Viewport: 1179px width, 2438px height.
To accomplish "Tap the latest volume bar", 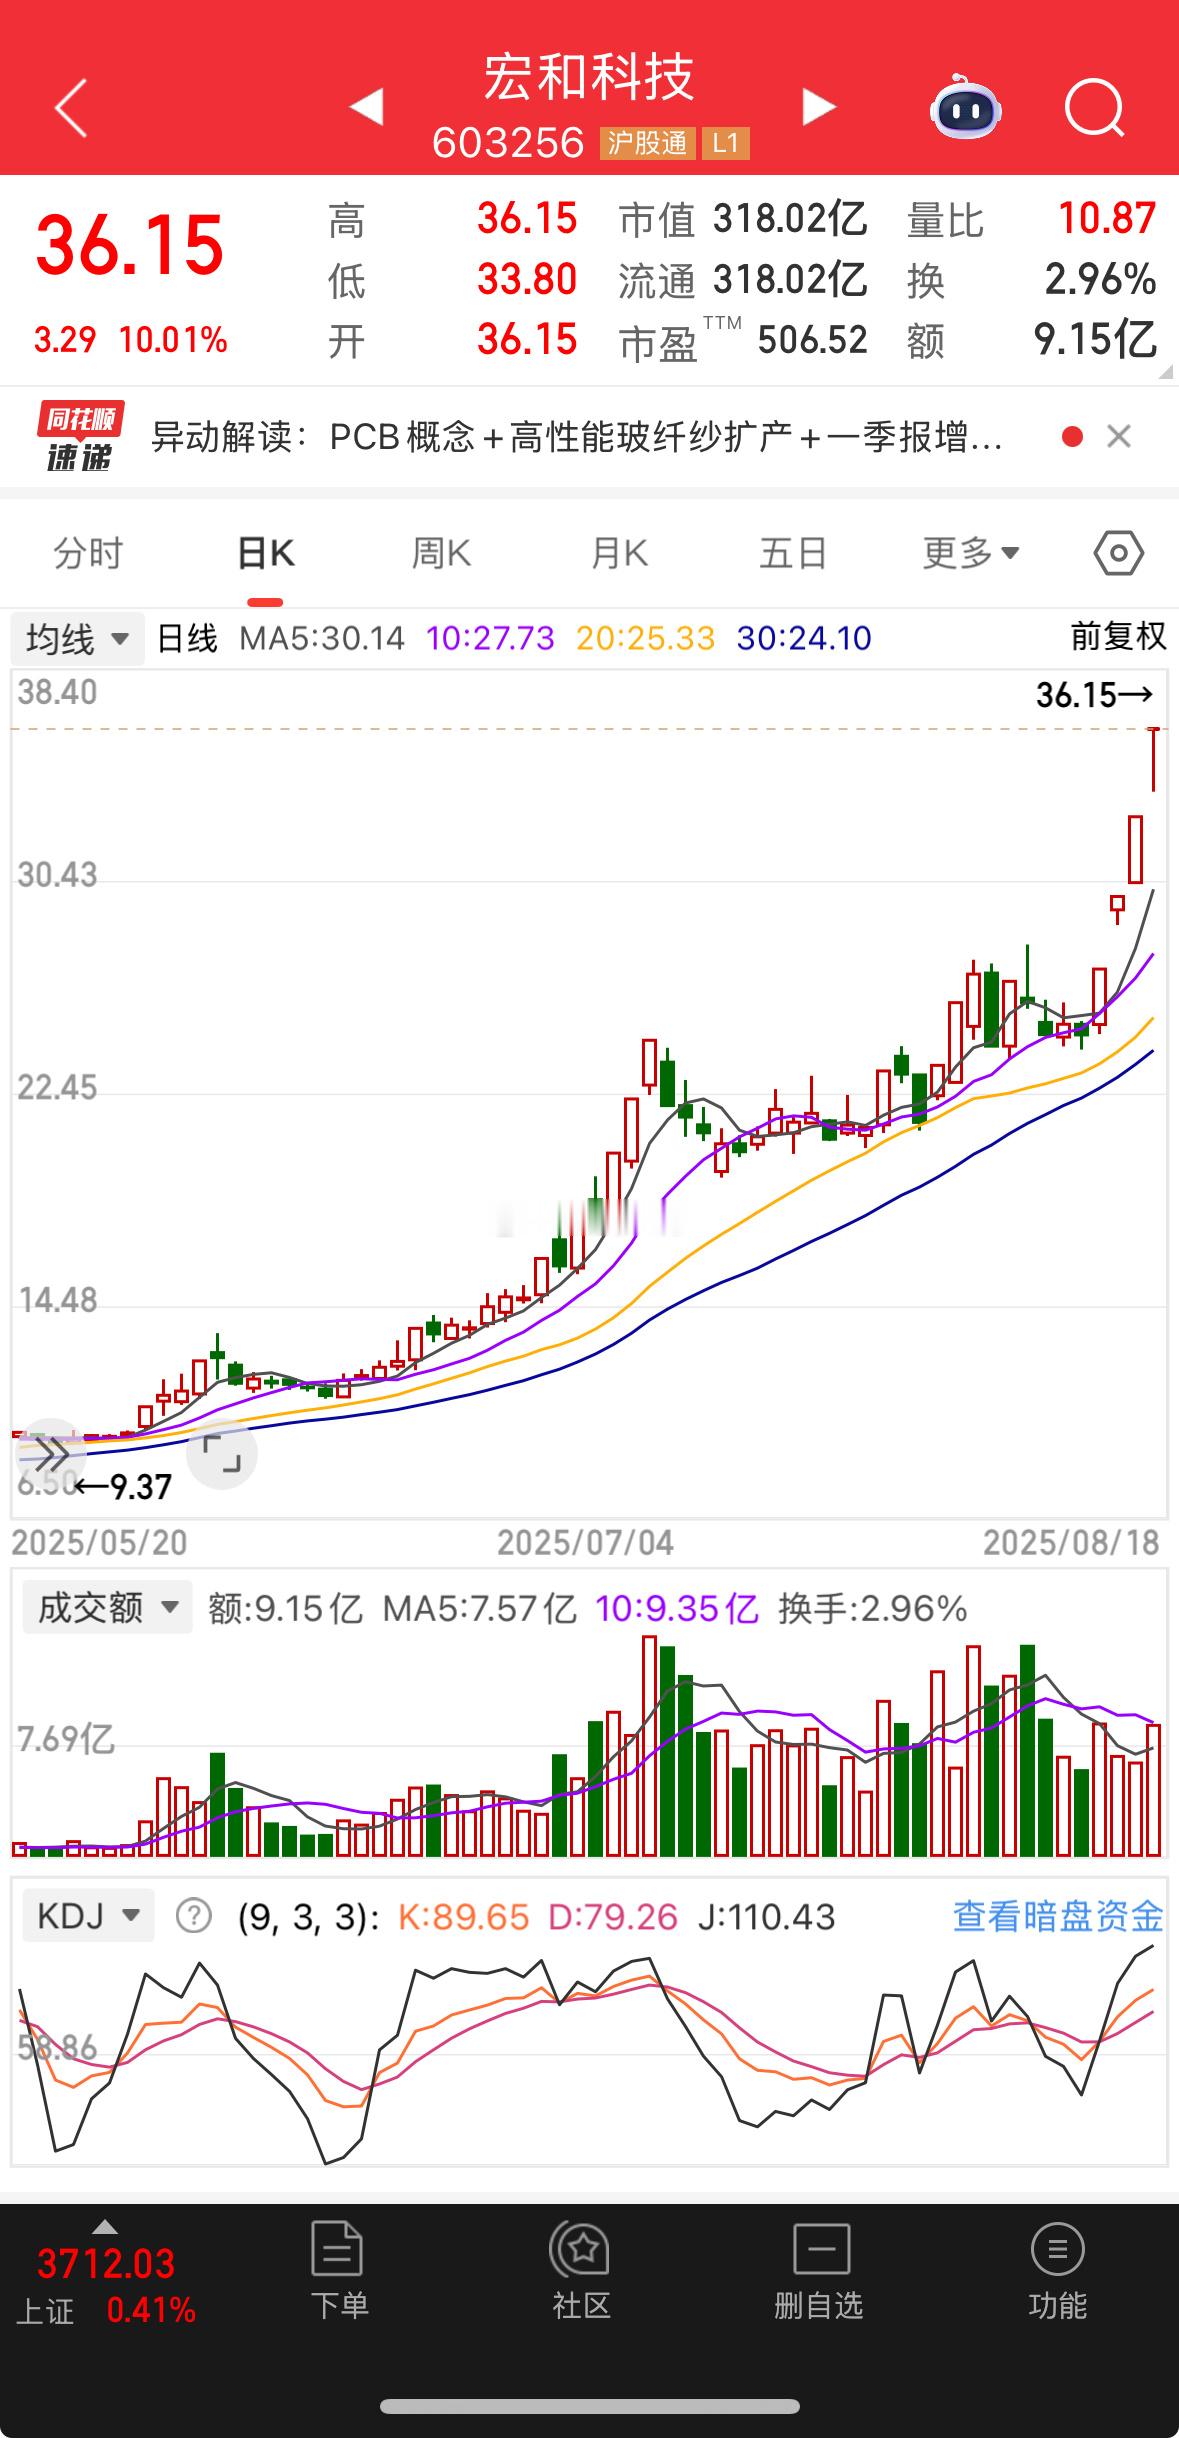I will click(1154, 1790).
